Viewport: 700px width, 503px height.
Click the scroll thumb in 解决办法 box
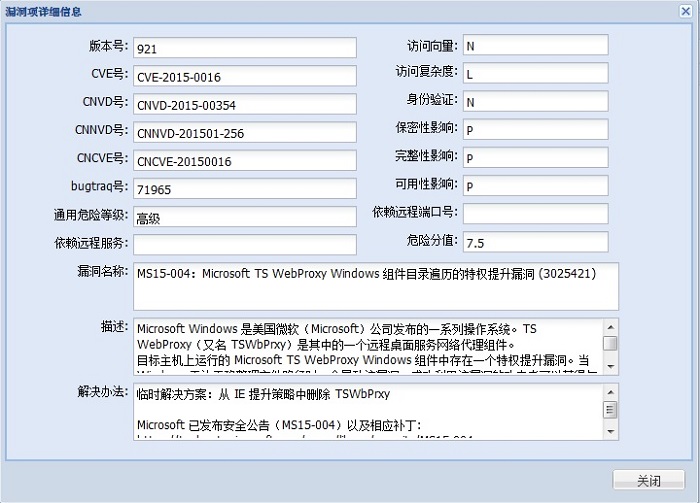tap(610, 410)
